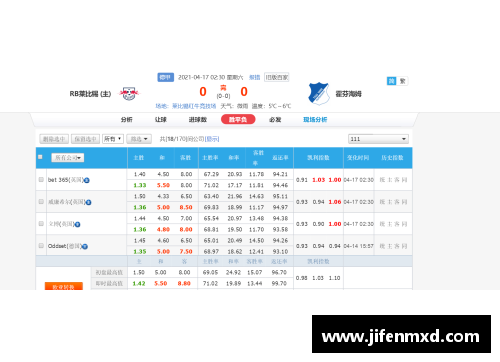Image resolution: width=500 pixels, height=362 pixels.
Task: Tick the Oddset row checkbox
Action: (x=41, y=246)
